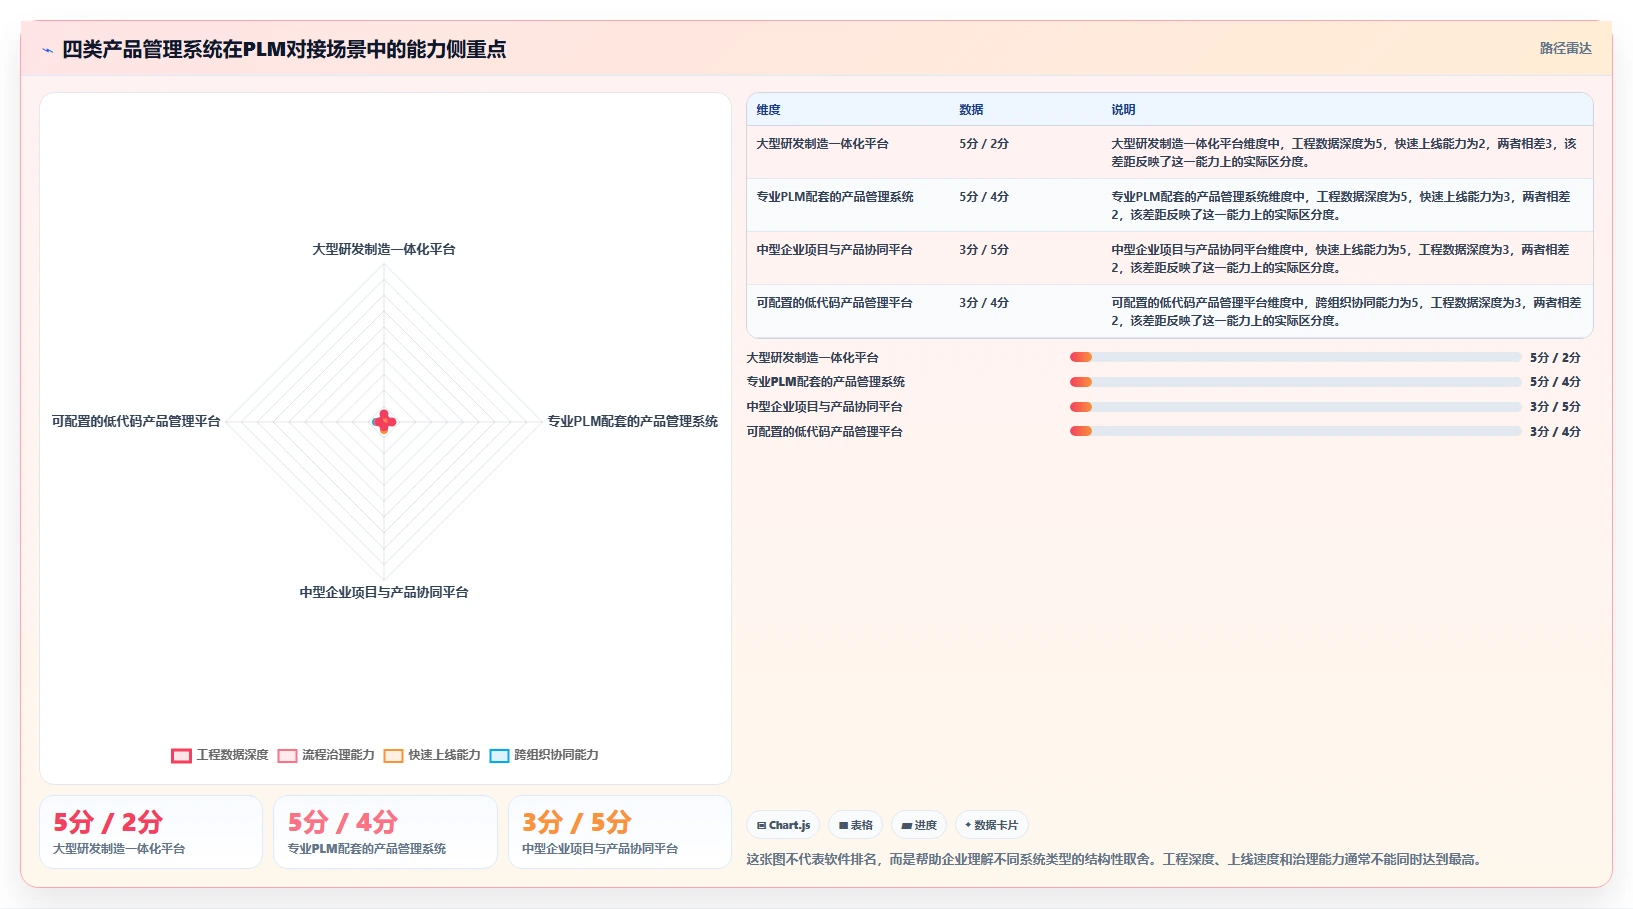Click progress bar for 中型企业项目与产品协同平台
This screenshot has width=1633, height=909.
[x=1296, y=407]
